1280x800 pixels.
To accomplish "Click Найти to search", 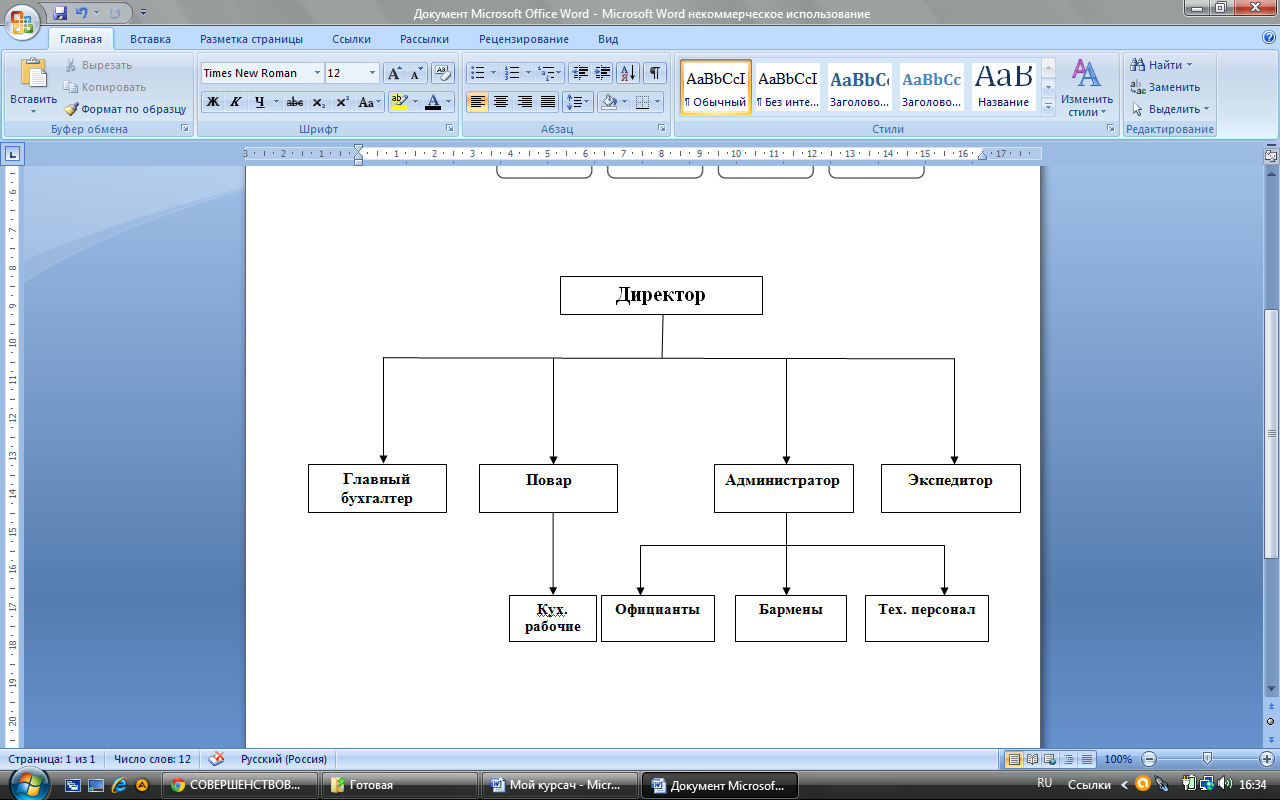I will click(x=1161, y=65).
